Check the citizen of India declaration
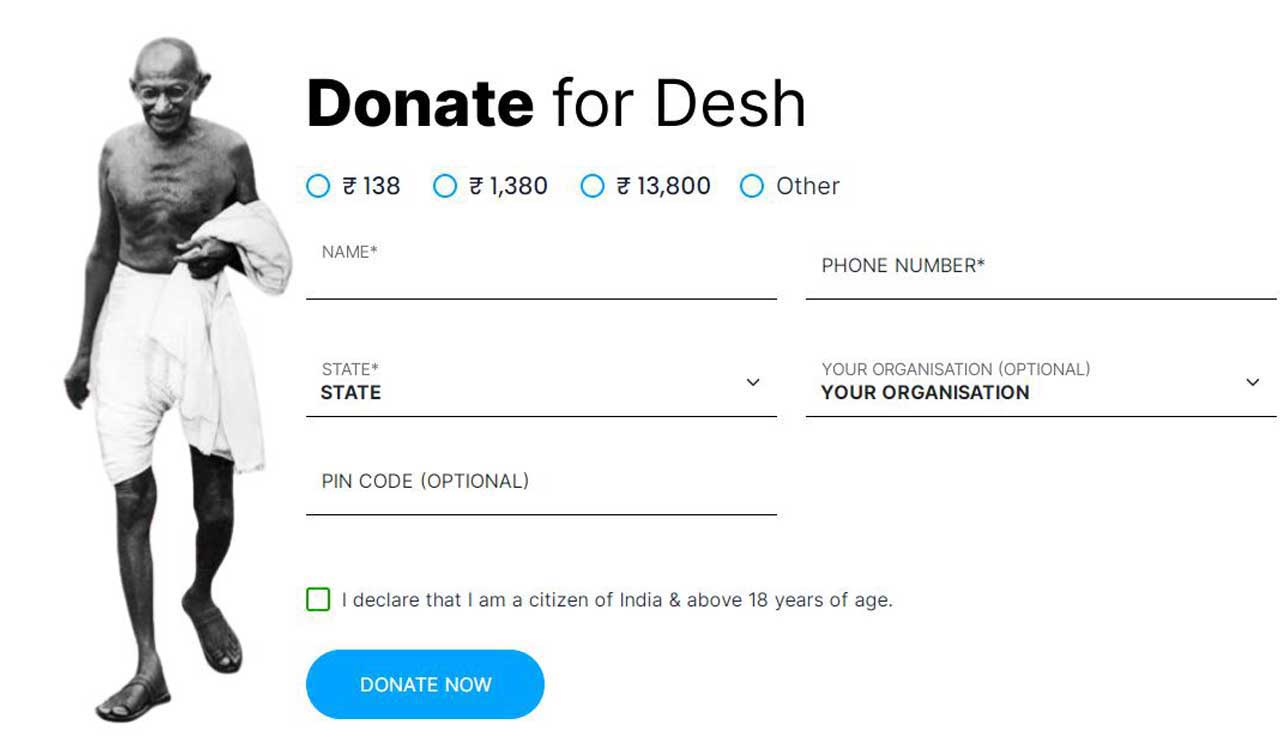Image resolution: width=1280 pixels, height=750 pixels. [316, 600]
